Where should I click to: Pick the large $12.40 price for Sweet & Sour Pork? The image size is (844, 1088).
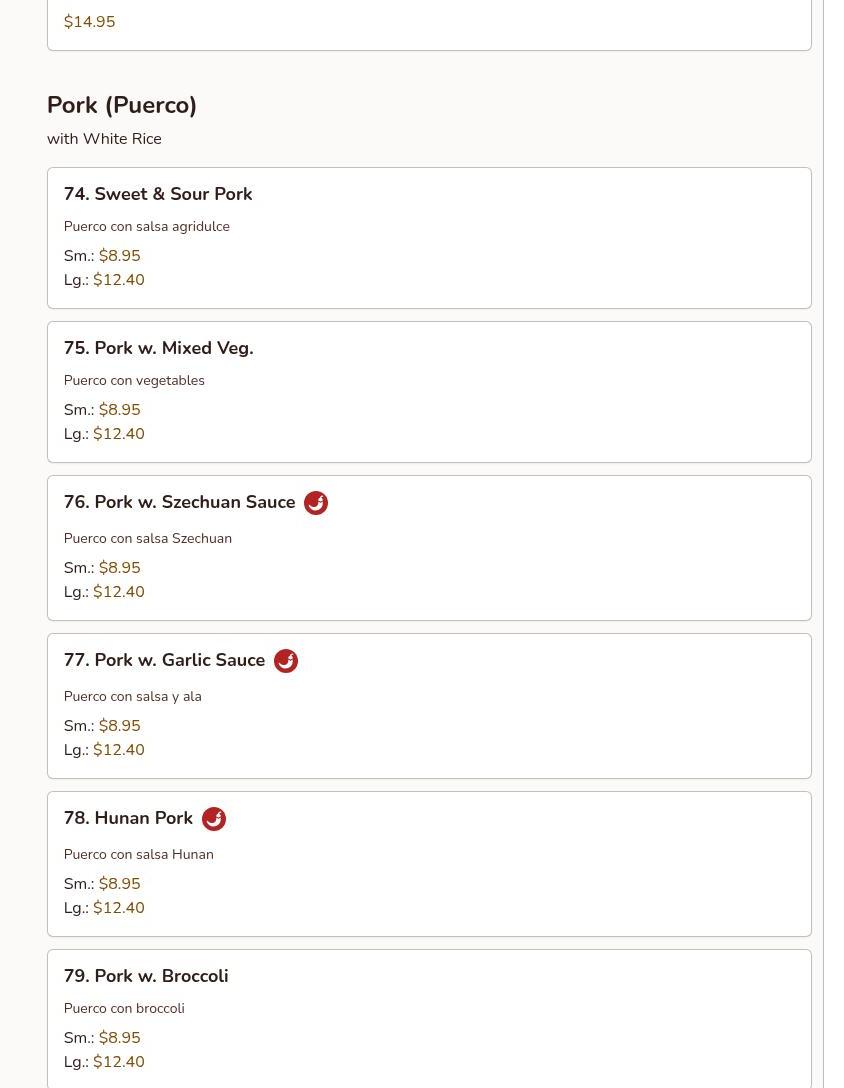[118, 280]
